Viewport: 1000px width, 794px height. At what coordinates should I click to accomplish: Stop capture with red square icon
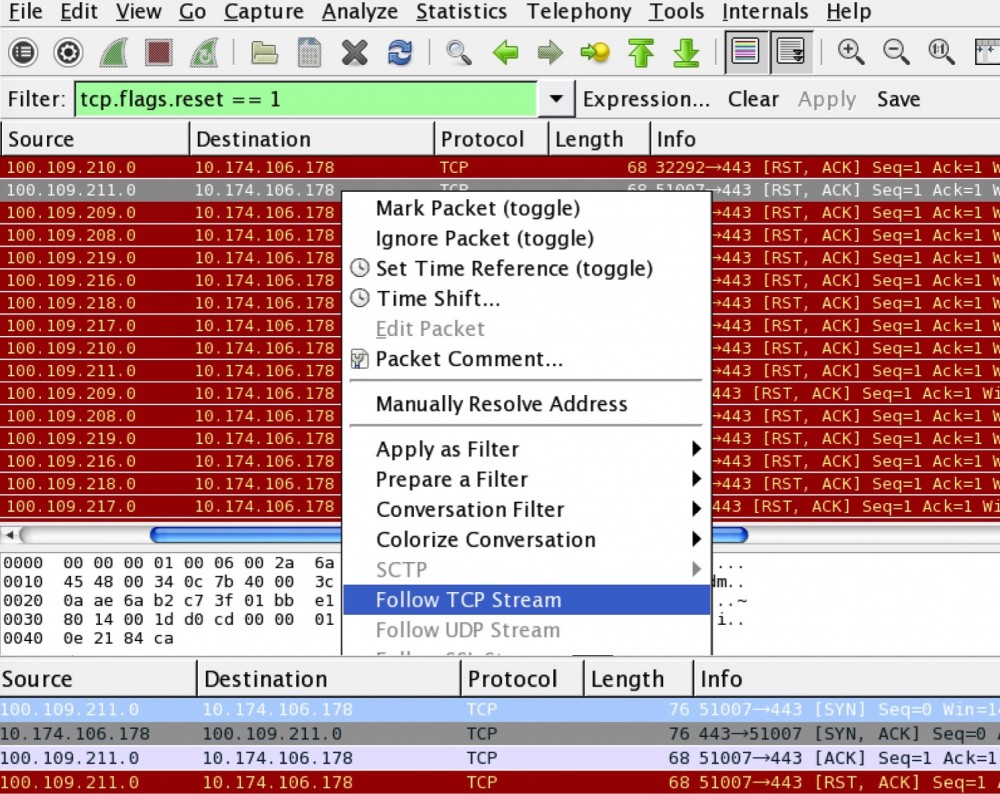coord(158,52)
